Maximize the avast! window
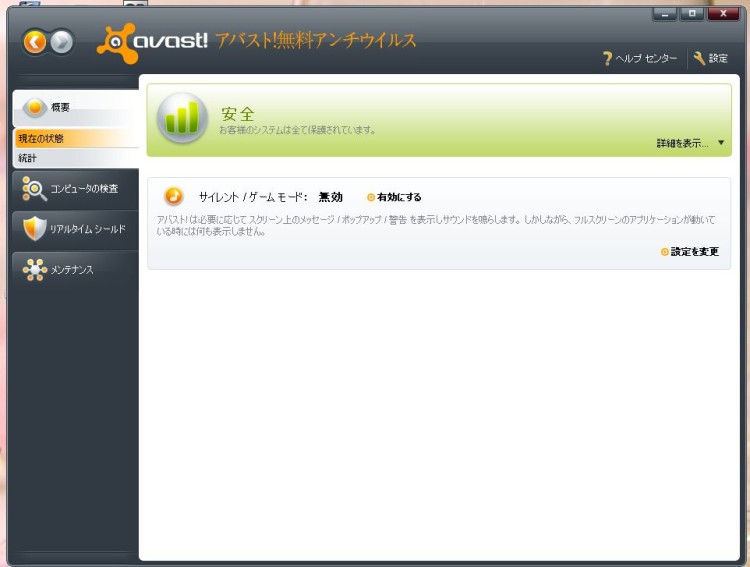 692,14
